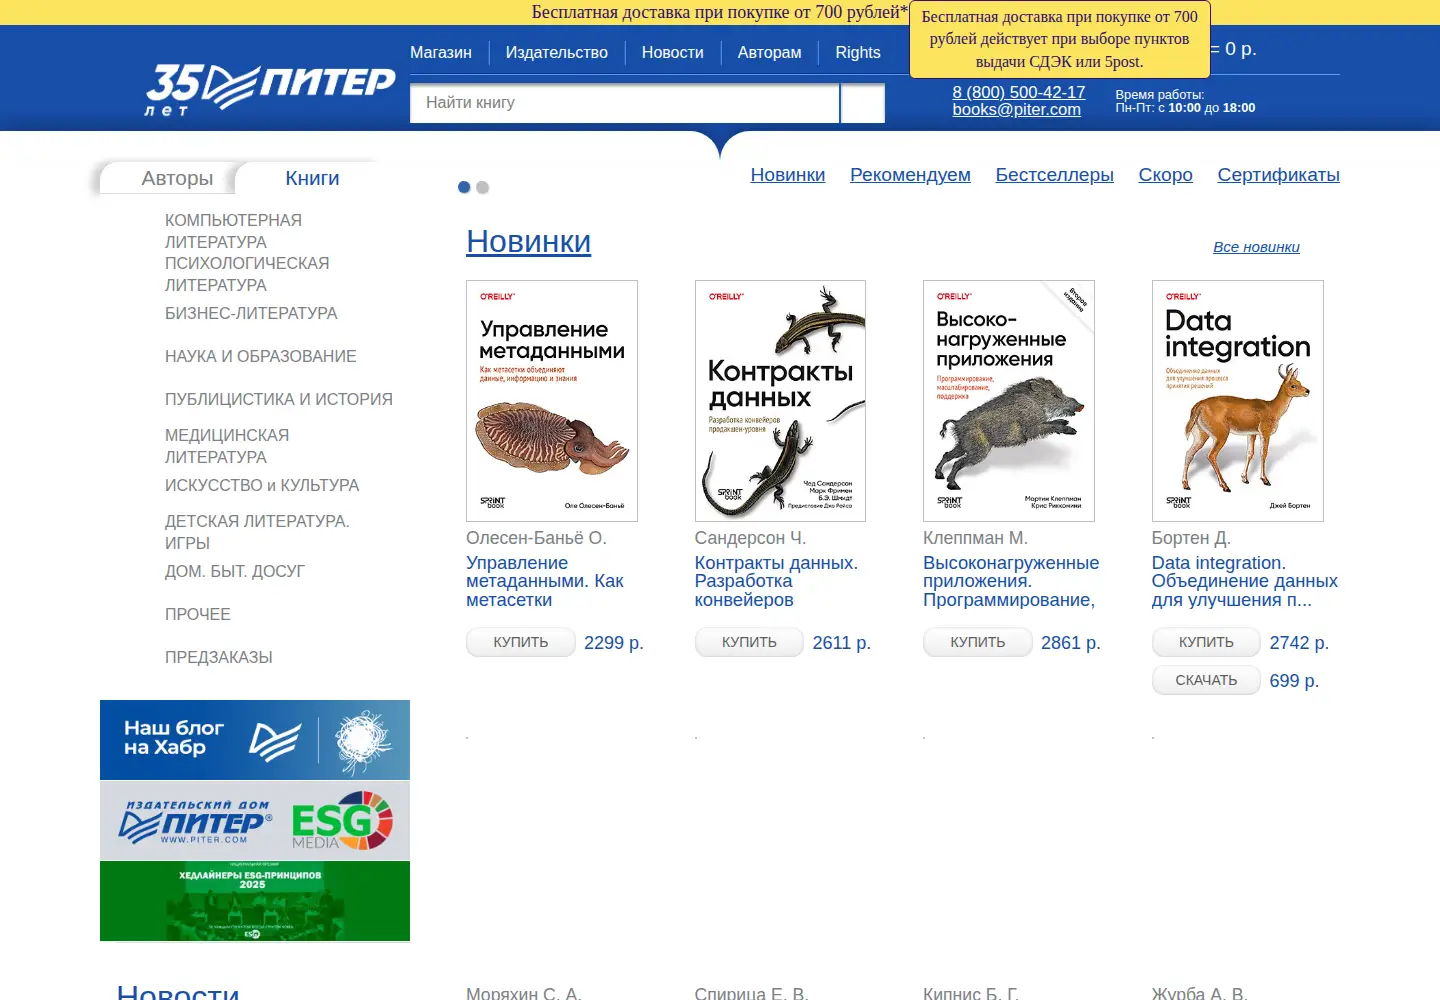
Task: Focus the Найти книгу search field
Action: point(624,103)
